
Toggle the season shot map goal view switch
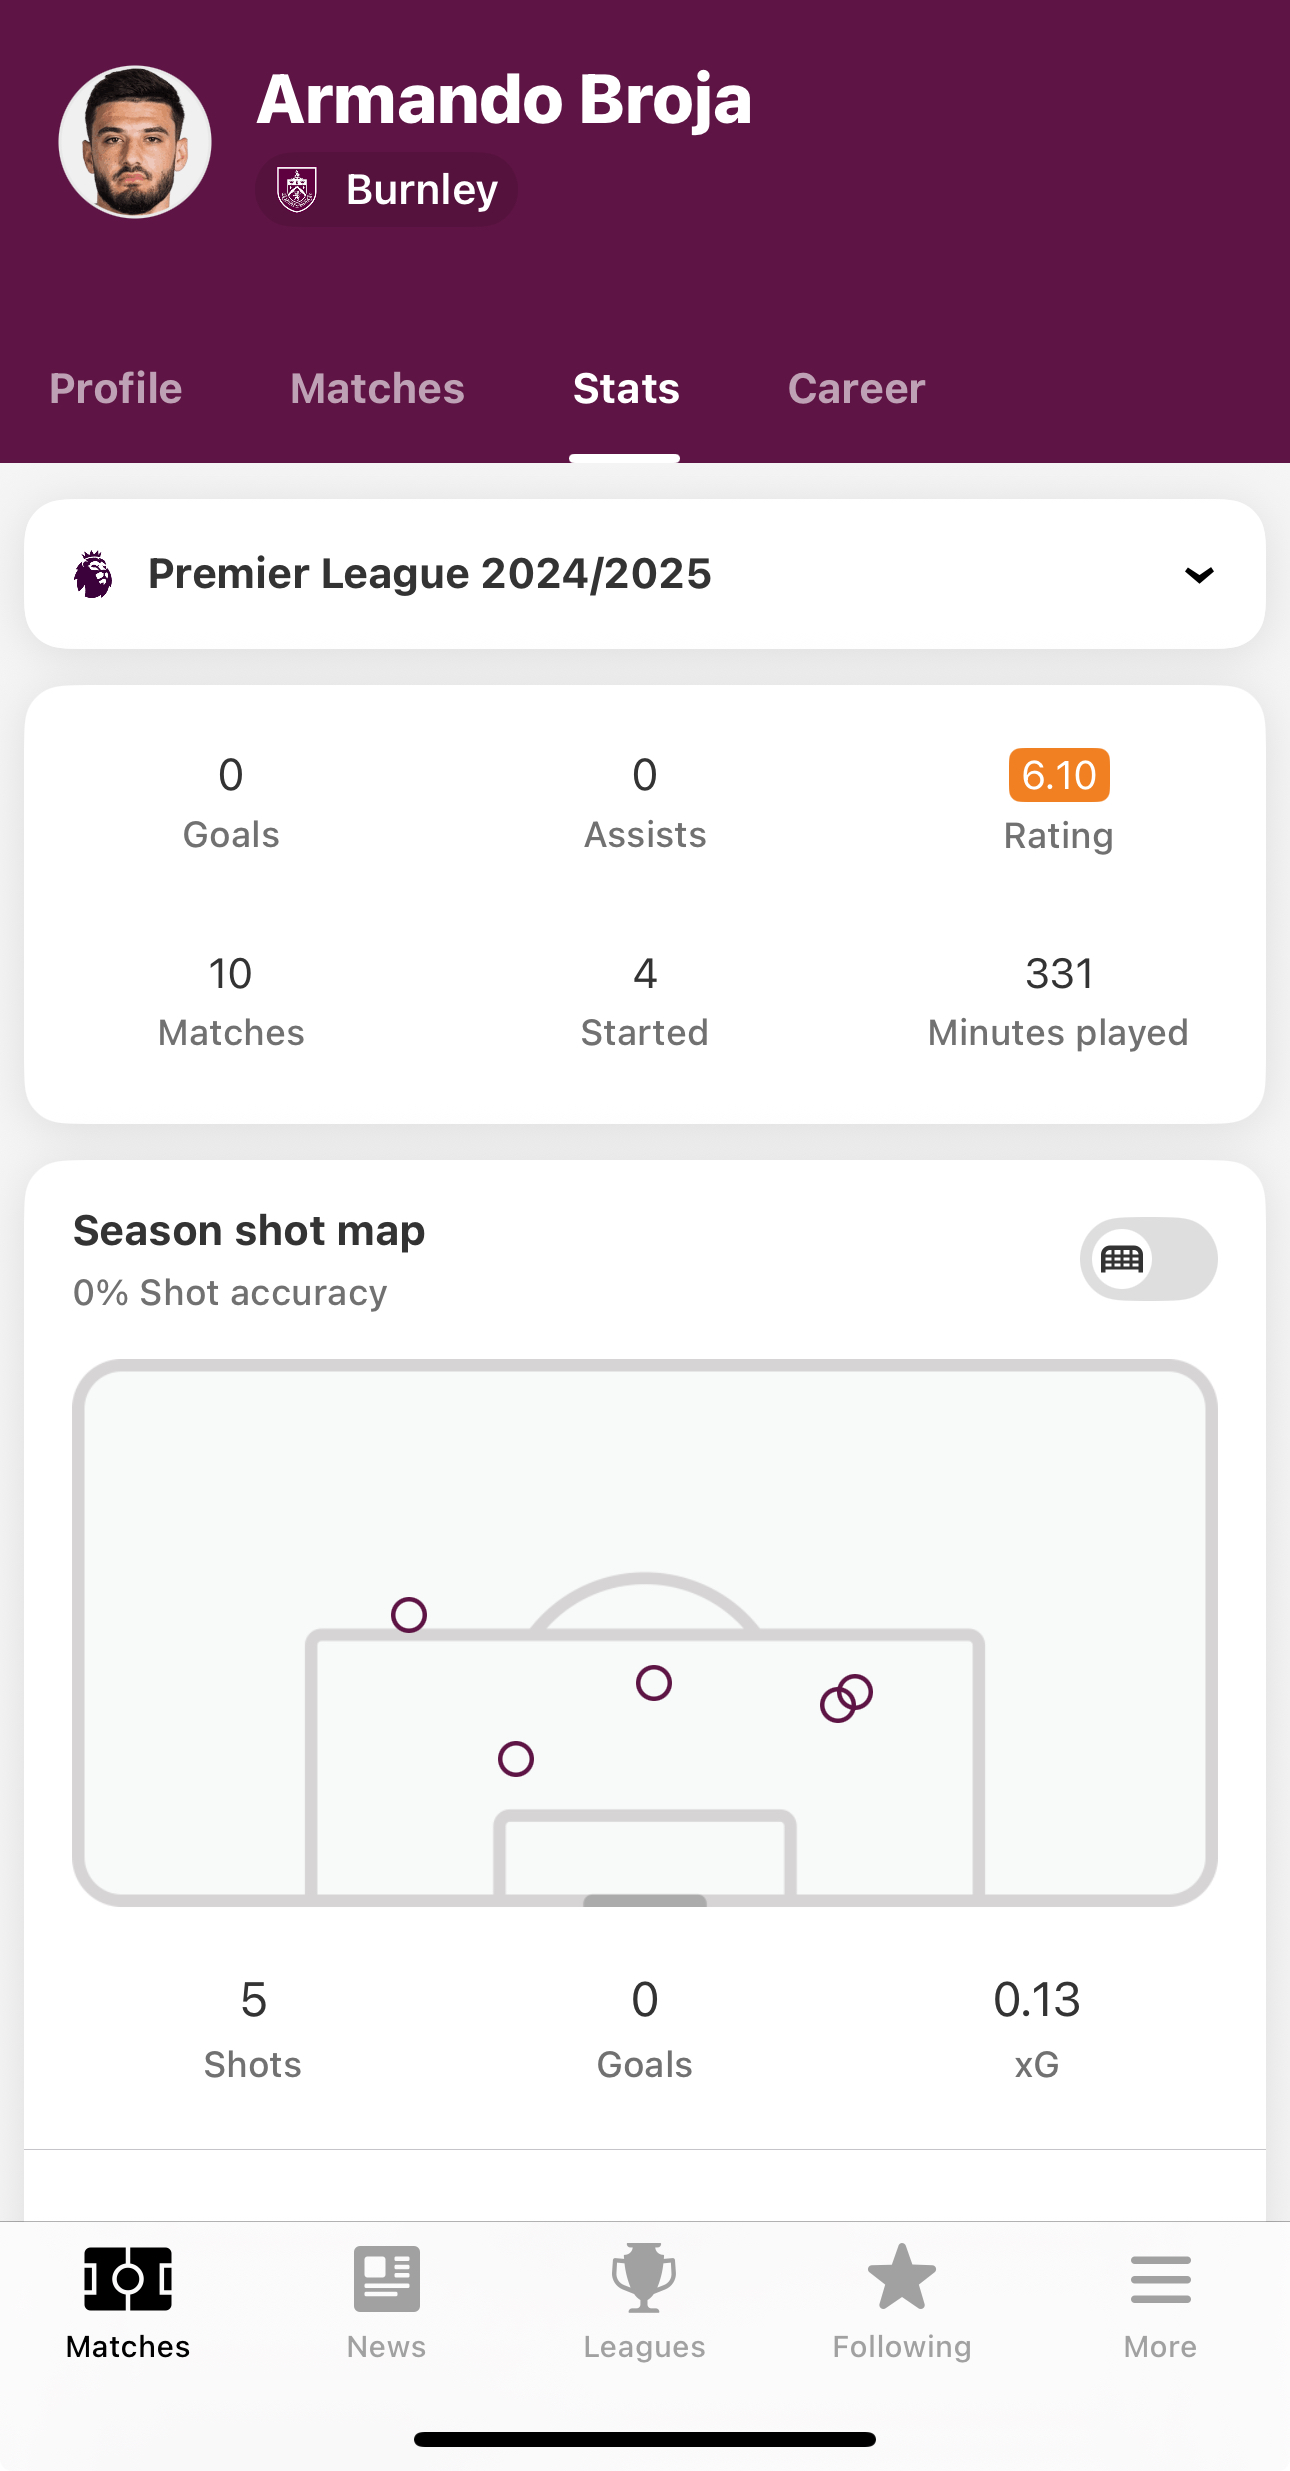pyautogui.click(x=1149, y=1259)
